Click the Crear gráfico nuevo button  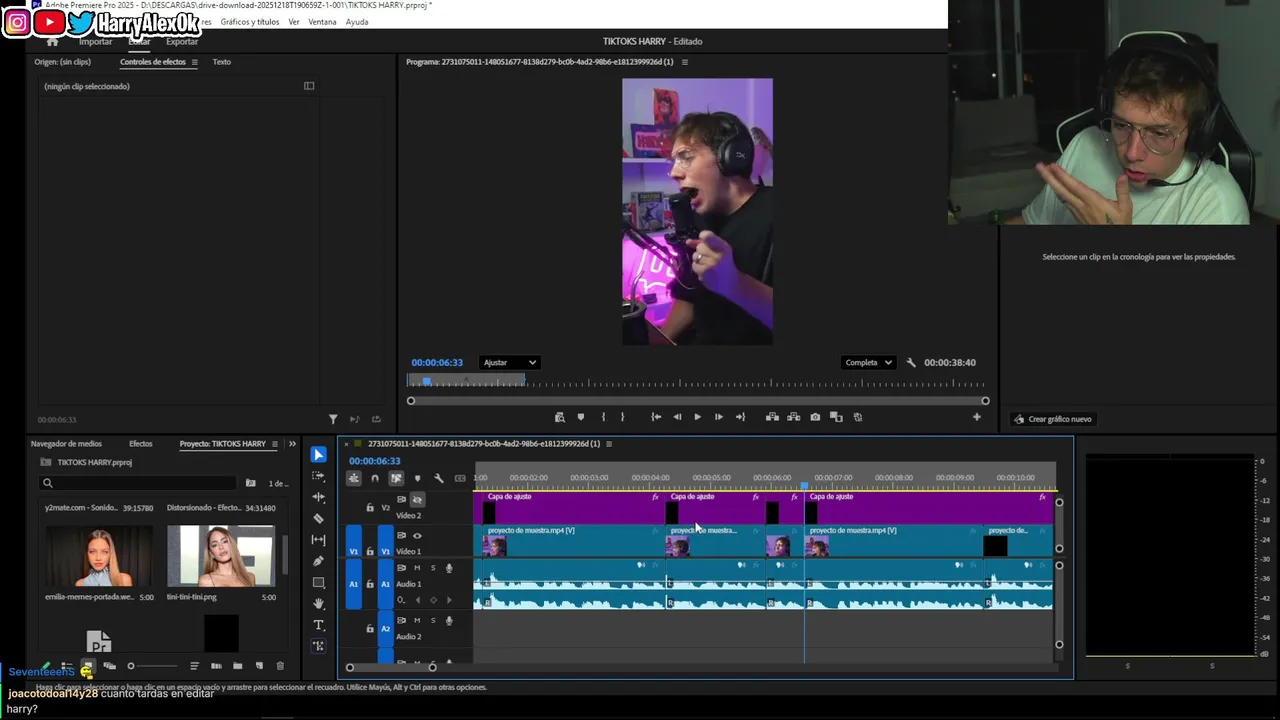click(1053, 419)
